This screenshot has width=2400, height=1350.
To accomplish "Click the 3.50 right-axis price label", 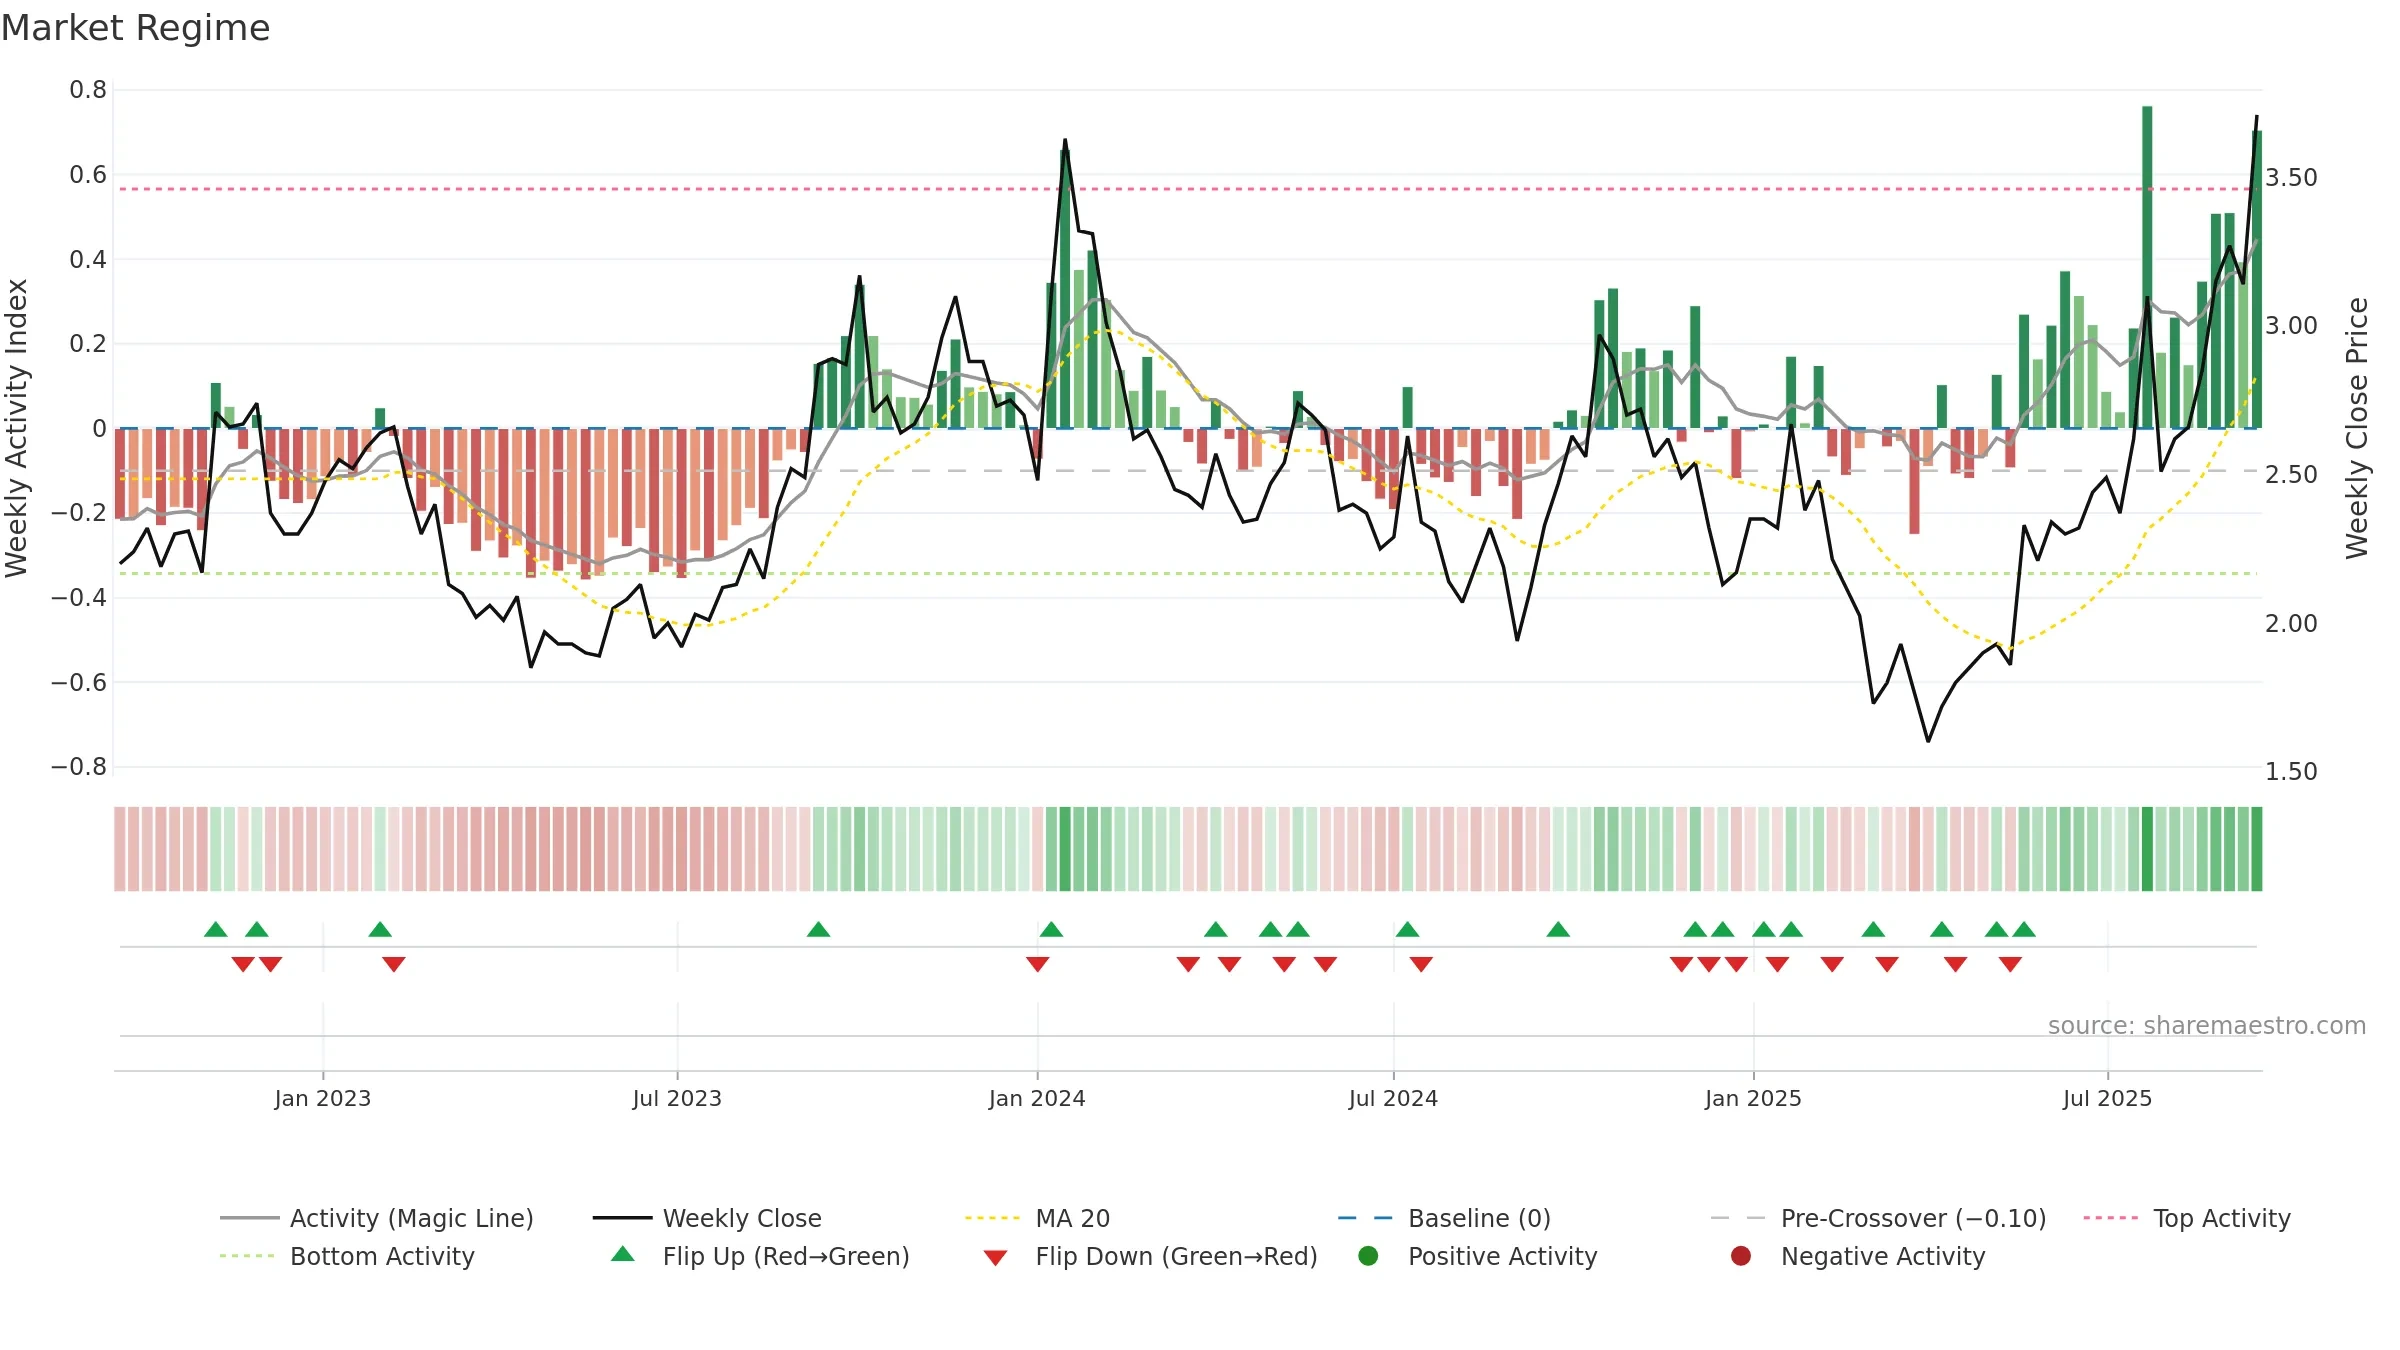I will [x=2291, y=177].
